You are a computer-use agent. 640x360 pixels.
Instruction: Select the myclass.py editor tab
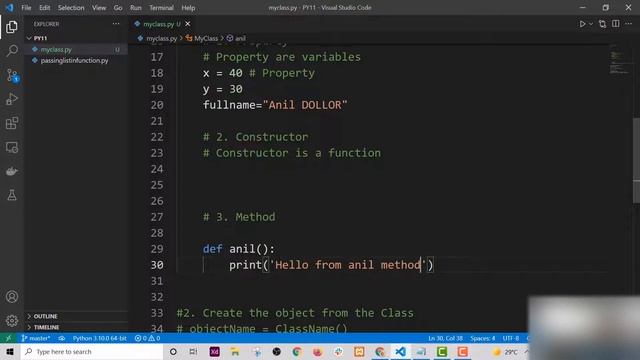pos(162,24)
